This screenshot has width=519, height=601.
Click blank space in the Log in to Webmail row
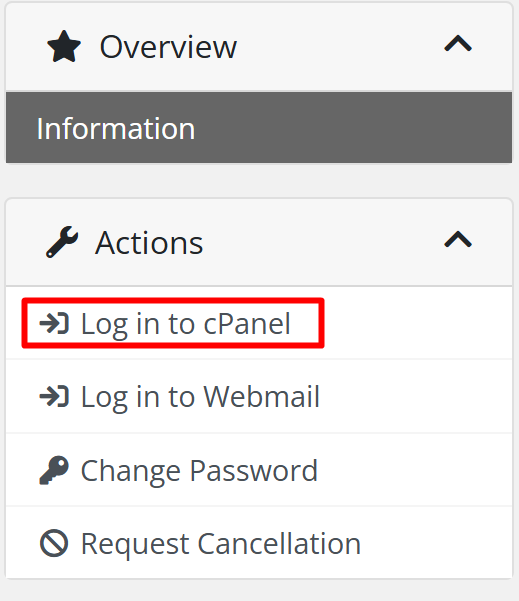pos(416,396)
